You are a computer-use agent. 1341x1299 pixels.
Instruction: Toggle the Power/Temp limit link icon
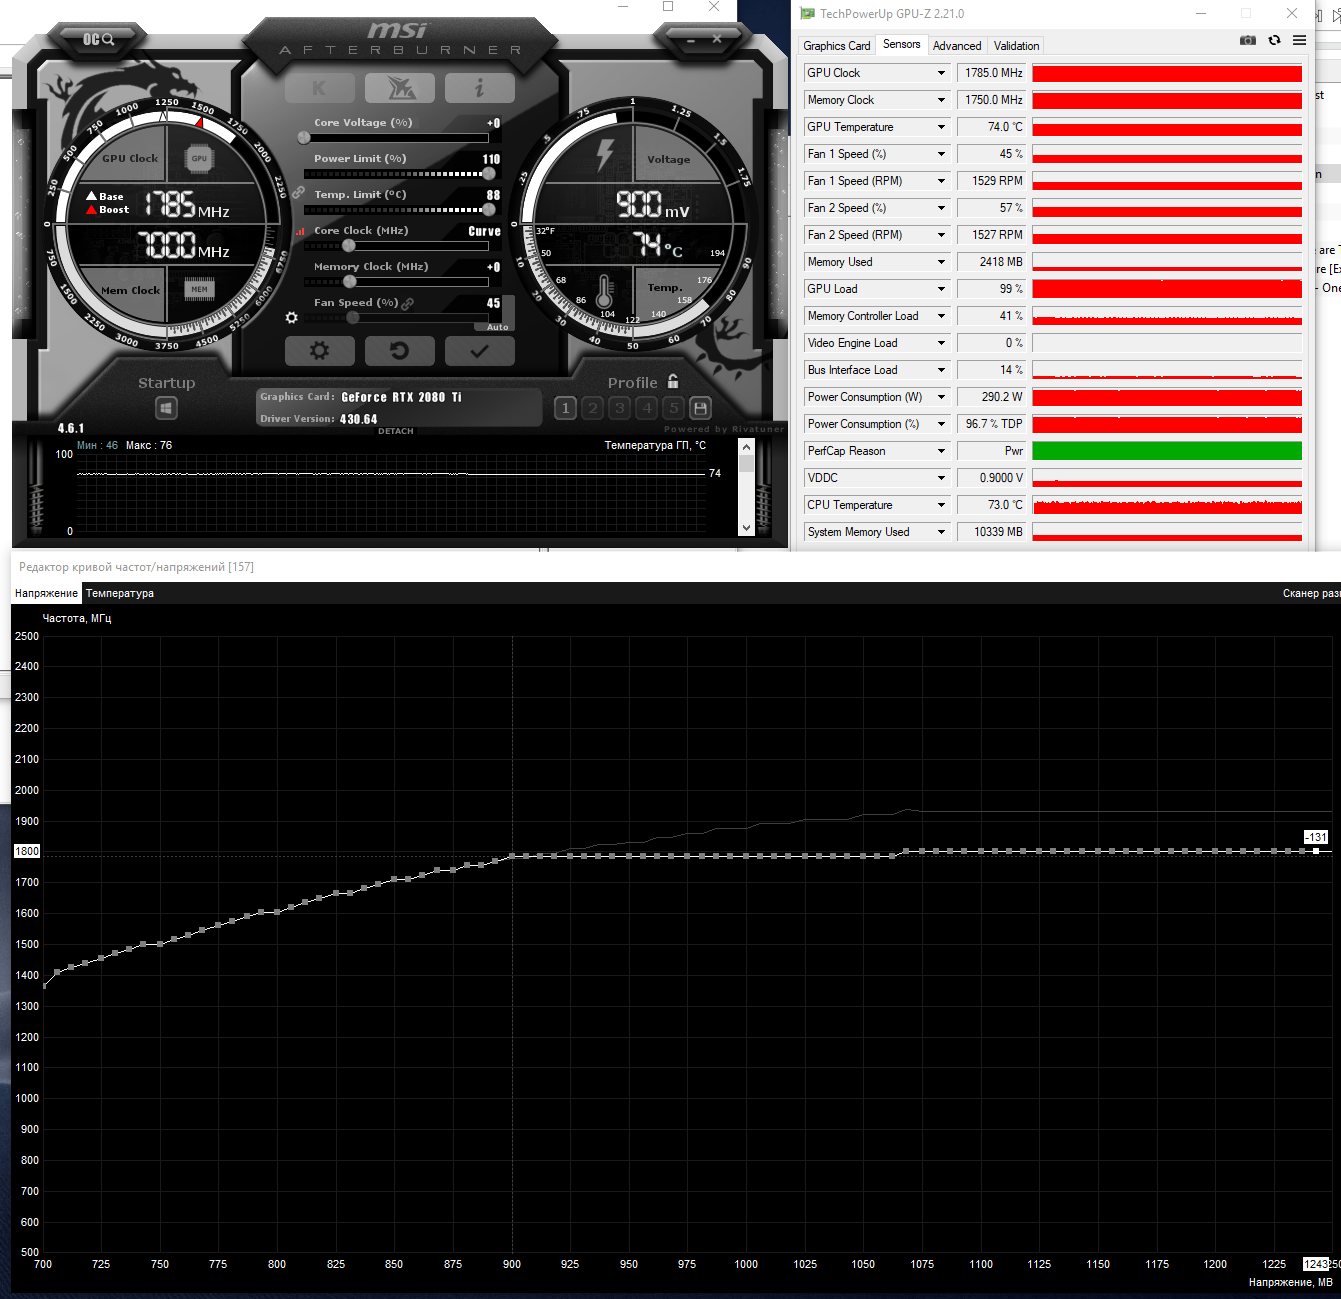coord(299,192)
